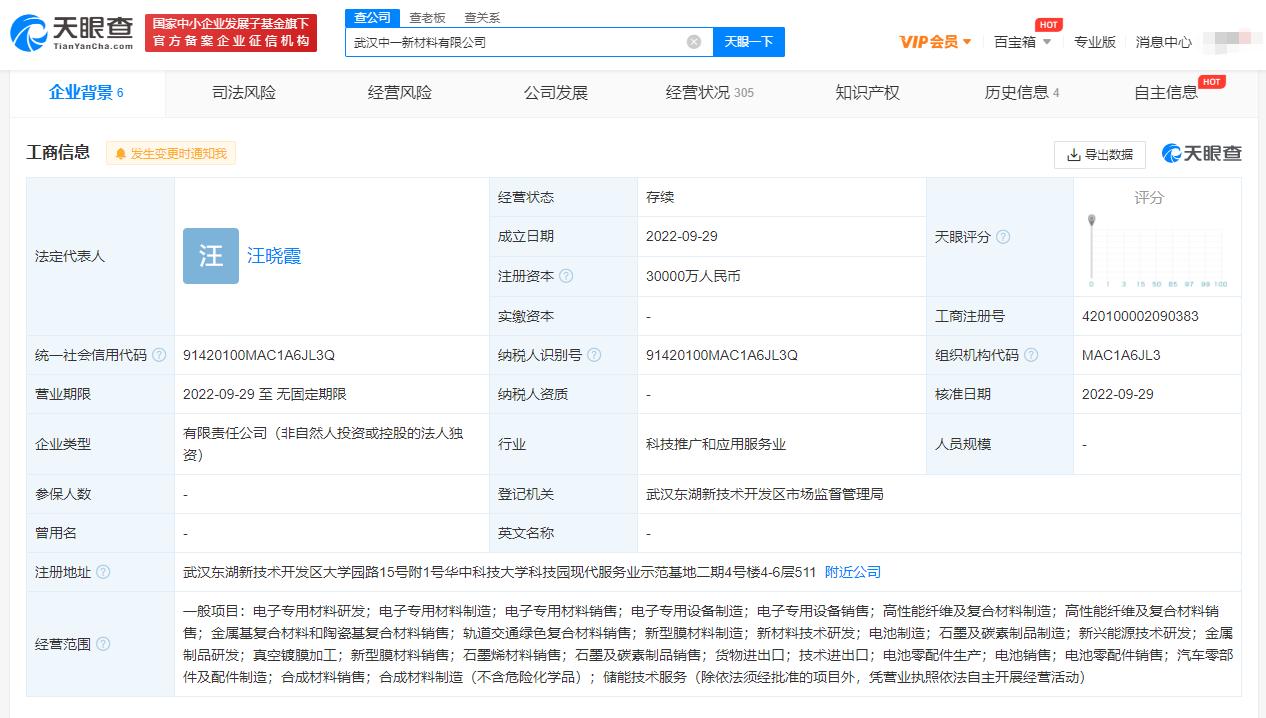
Task: Click help icon next to 组织机构代码
Action: [1031, 355]
